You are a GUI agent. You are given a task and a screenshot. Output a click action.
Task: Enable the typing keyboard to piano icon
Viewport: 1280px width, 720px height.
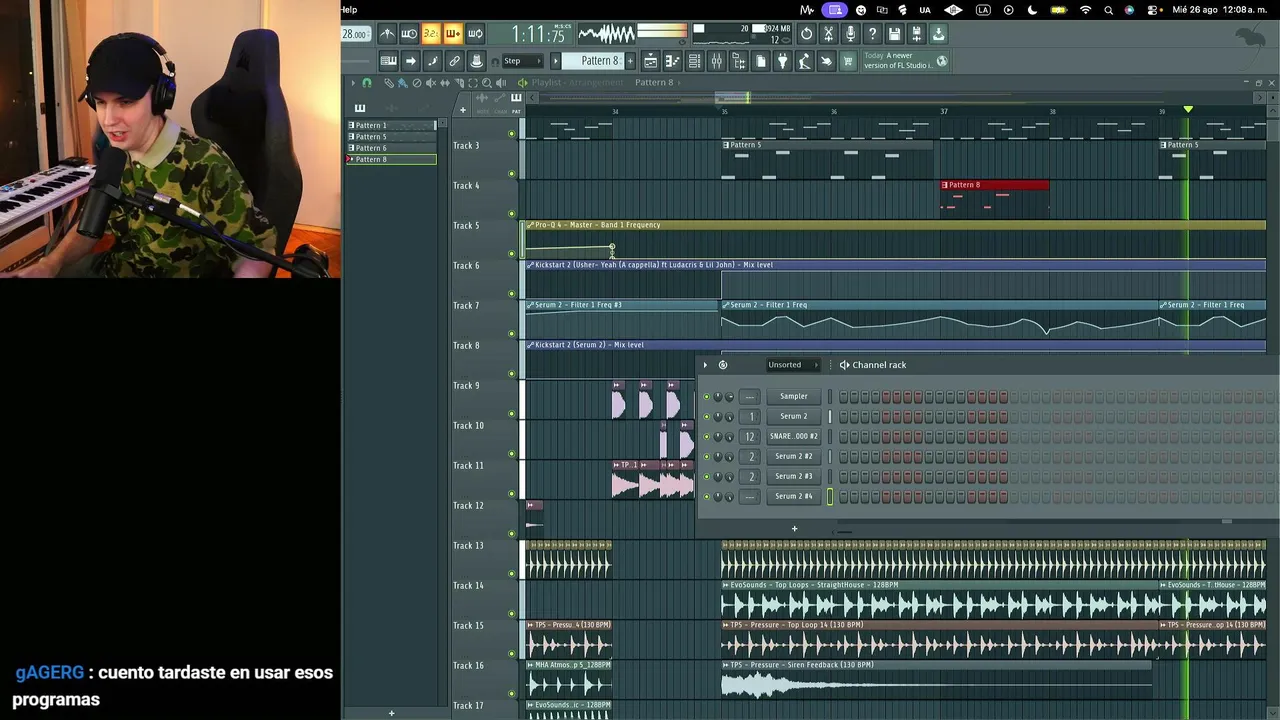coord(388,61)
